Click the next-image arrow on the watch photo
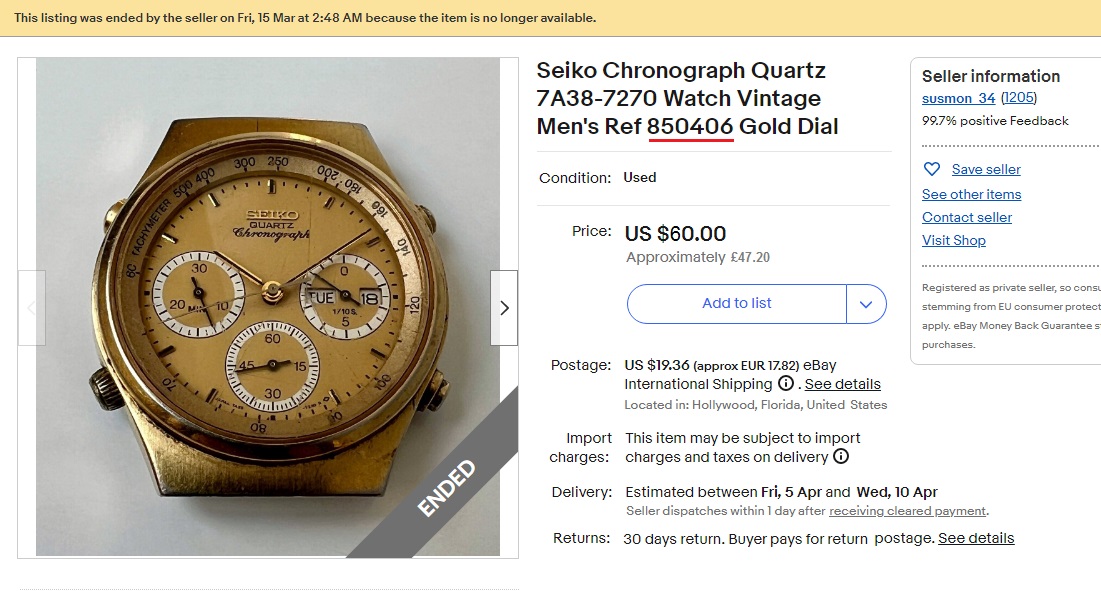The image size is (1101, 591). [504, 308]
